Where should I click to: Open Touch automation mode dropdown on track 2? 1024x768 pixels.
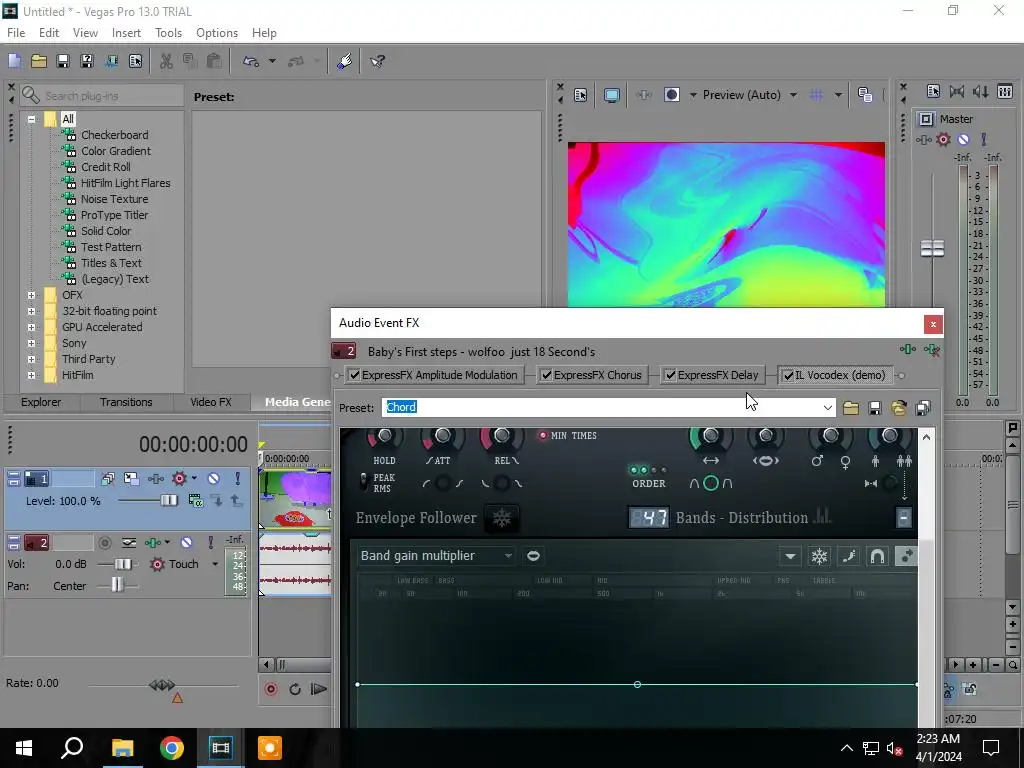215,564
